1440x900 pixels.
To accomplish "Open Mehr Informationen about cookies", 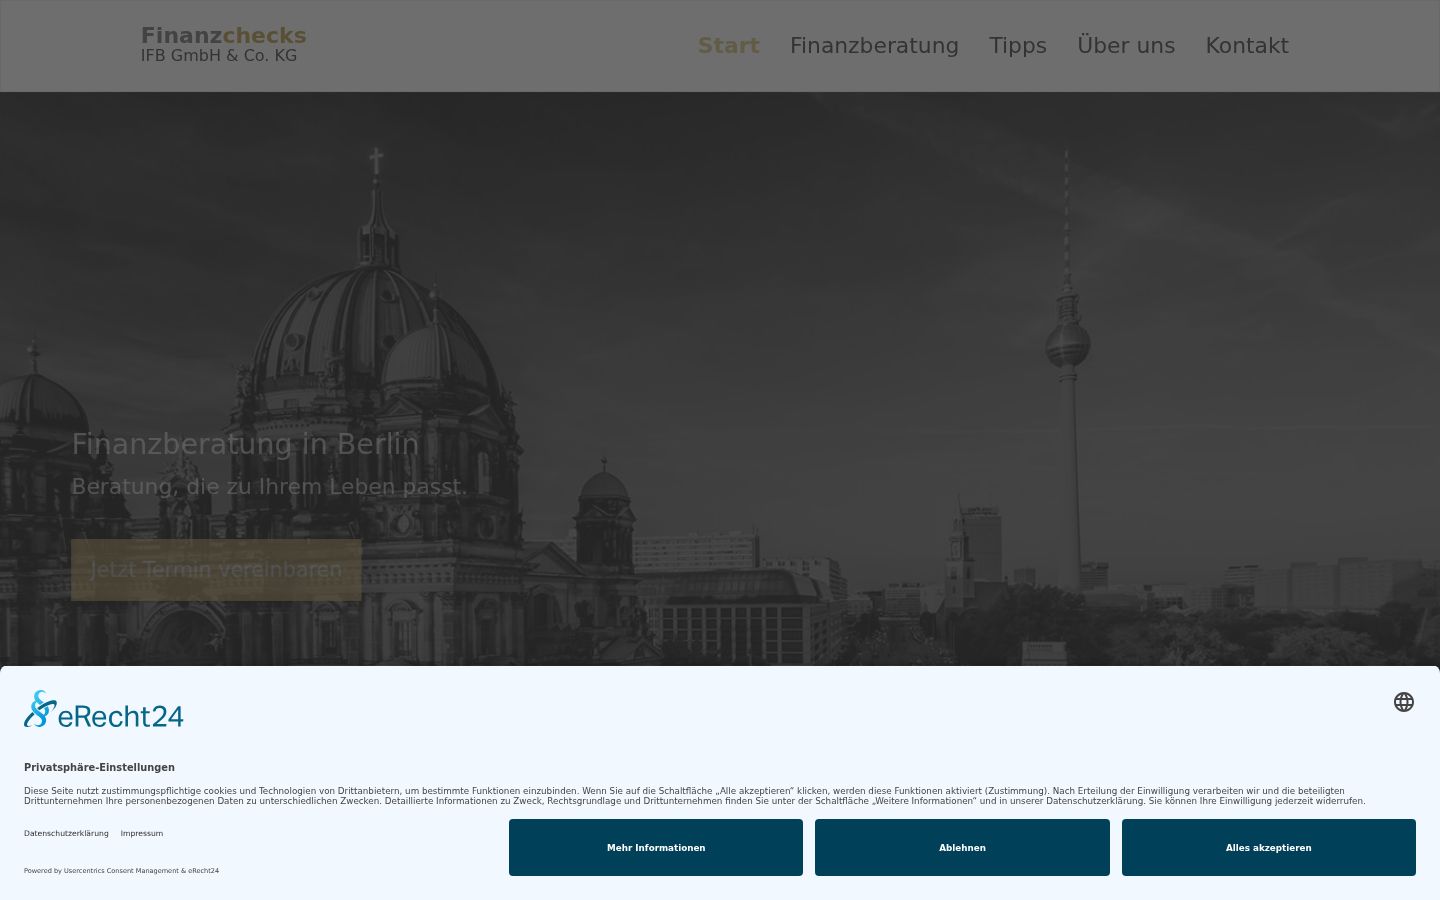I will [x=656, y=848].
